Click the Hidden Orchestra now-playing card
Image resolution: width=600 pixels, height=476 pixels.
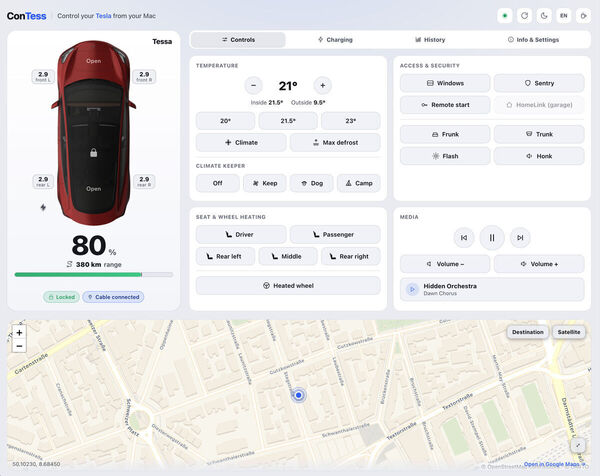click(492, 289)
